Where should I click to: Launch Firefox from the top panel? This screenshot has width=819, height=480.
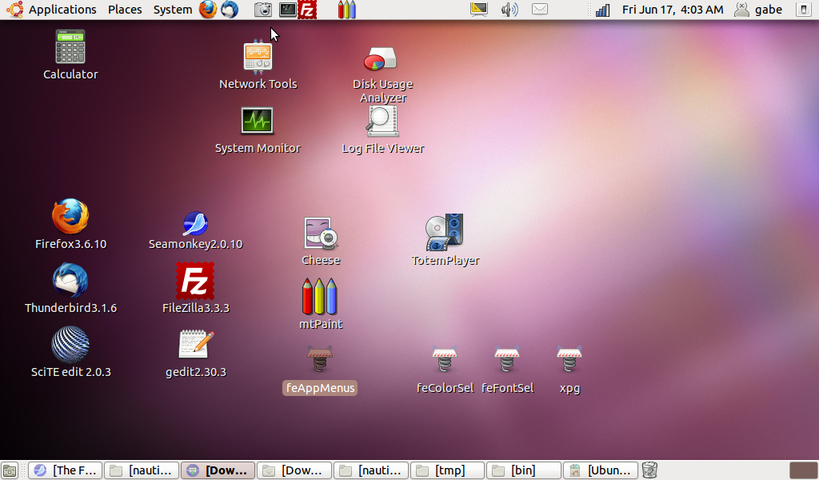point(208,9)
